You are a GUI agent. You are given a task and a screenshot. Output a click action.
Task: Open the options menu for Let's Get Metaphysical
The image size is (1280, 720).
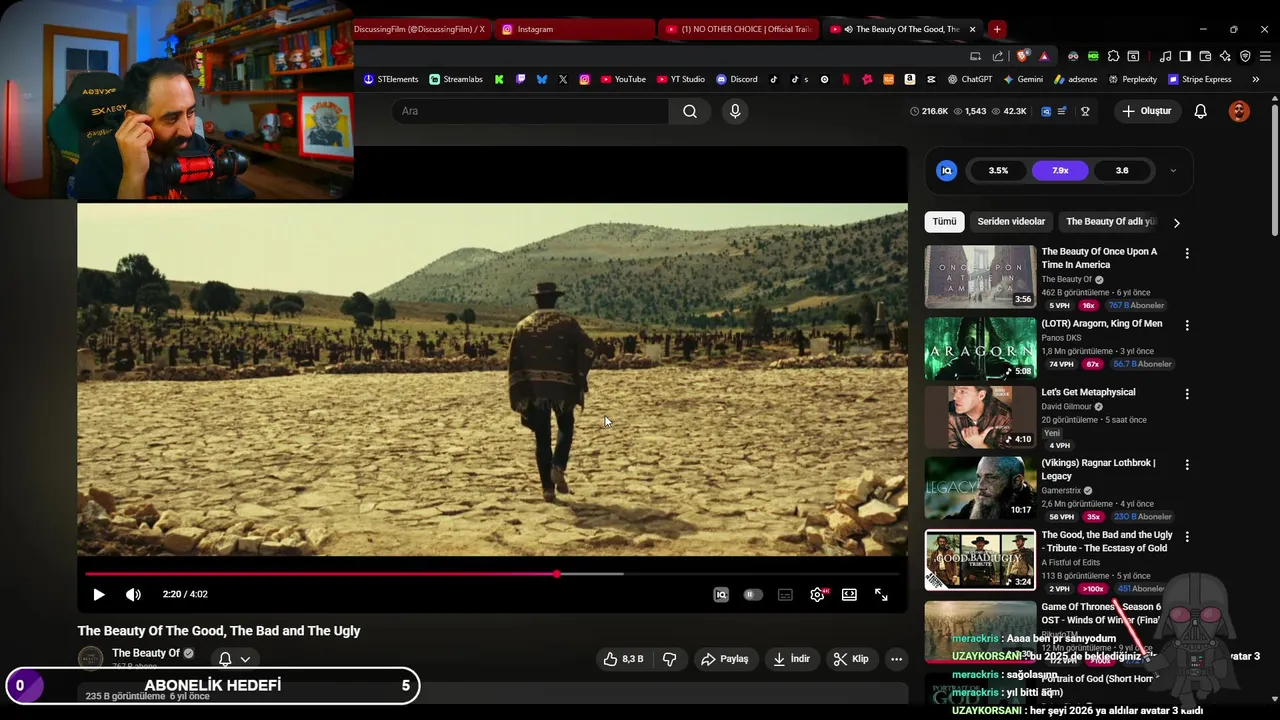(x=1187, y=395)
